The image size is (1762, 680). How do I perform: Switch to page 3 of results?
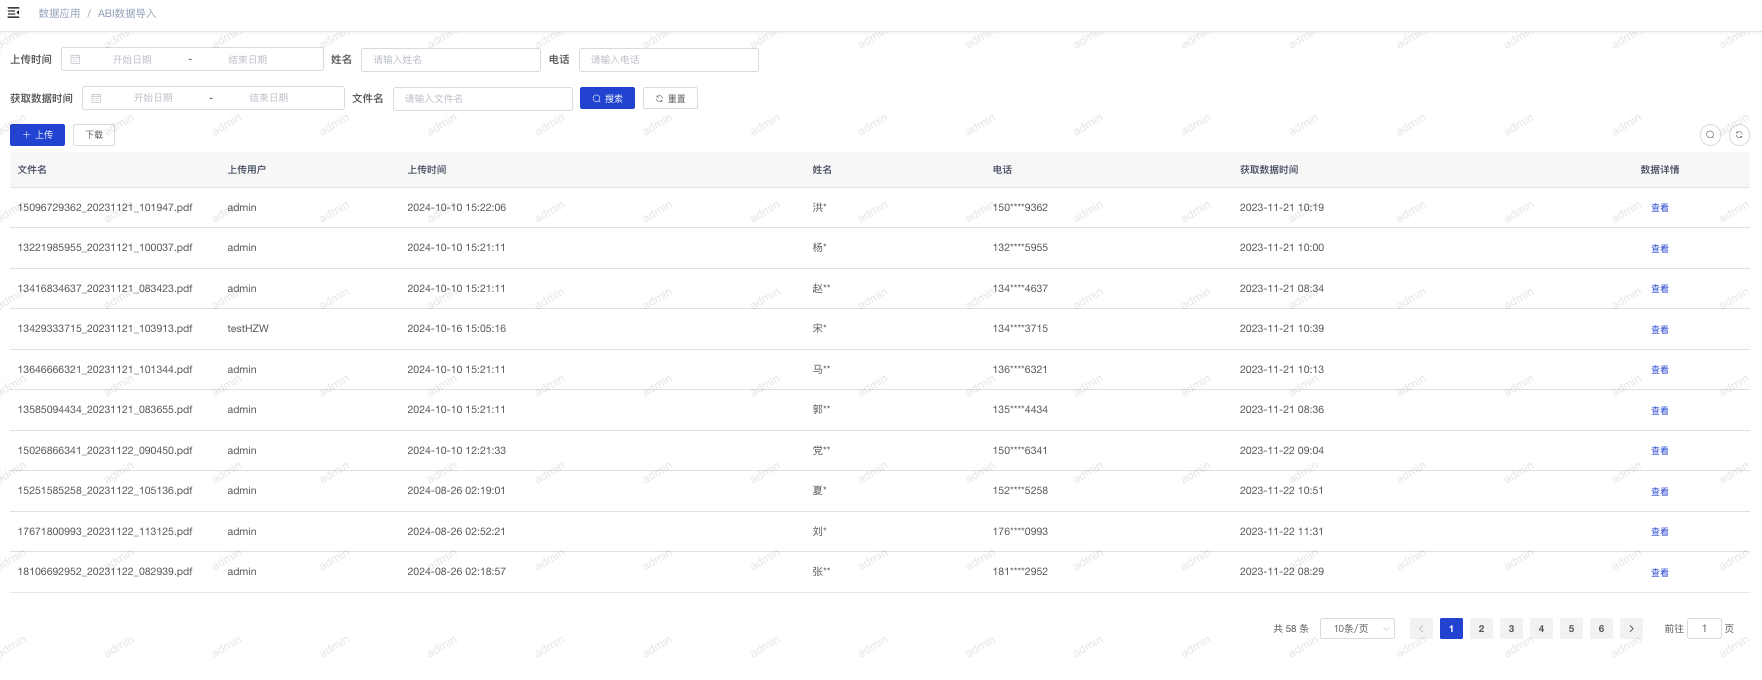tap(1511, 629)
